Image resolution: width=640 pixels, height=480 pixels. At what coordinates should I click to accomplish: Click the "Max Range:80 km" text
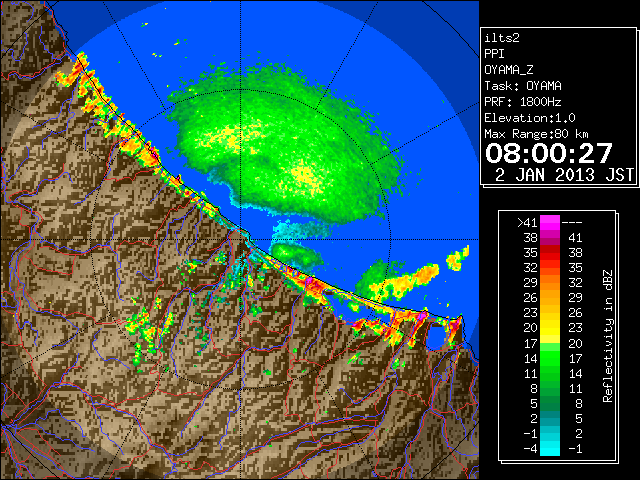537,134
